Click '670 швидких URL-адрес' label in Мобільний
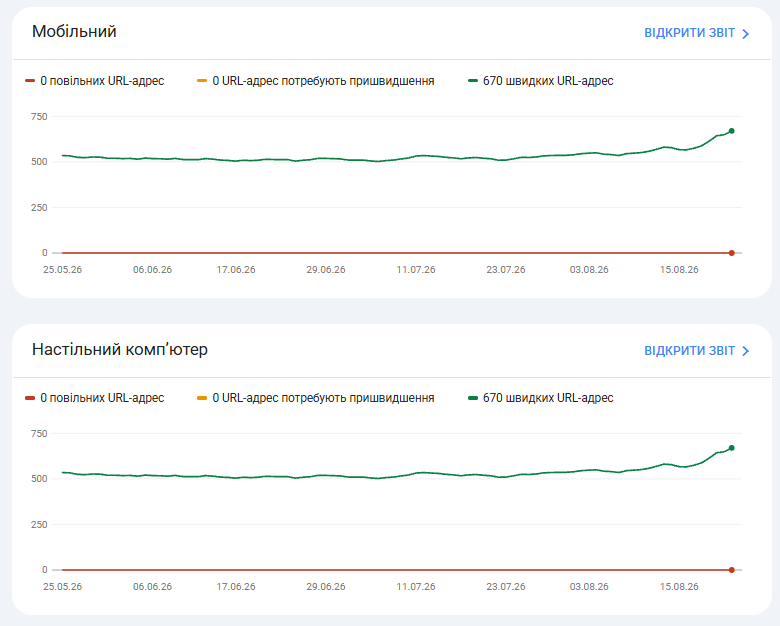Image resolution: width=780 pixels, height=626 pixels. [548, 81]
